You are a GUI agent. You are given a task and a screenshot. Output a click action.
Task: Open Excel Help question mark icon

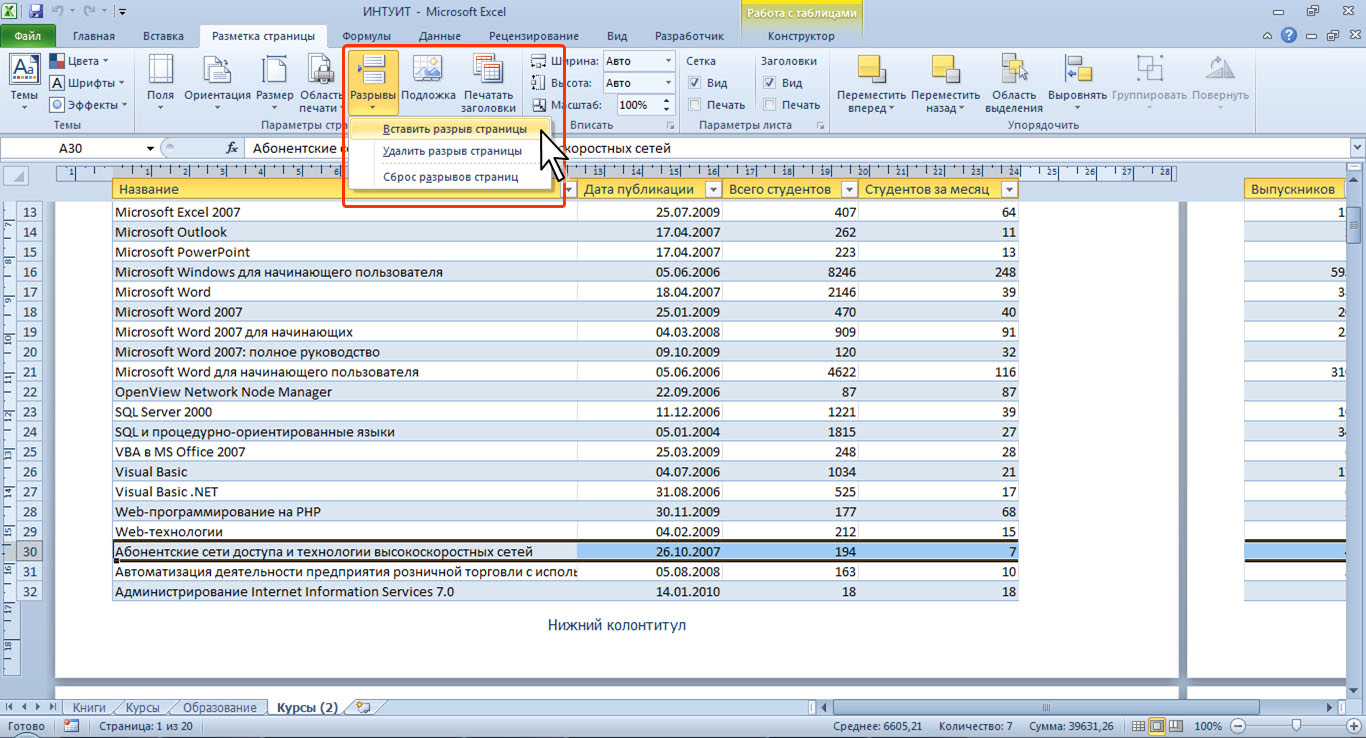tap(1289, 36)
